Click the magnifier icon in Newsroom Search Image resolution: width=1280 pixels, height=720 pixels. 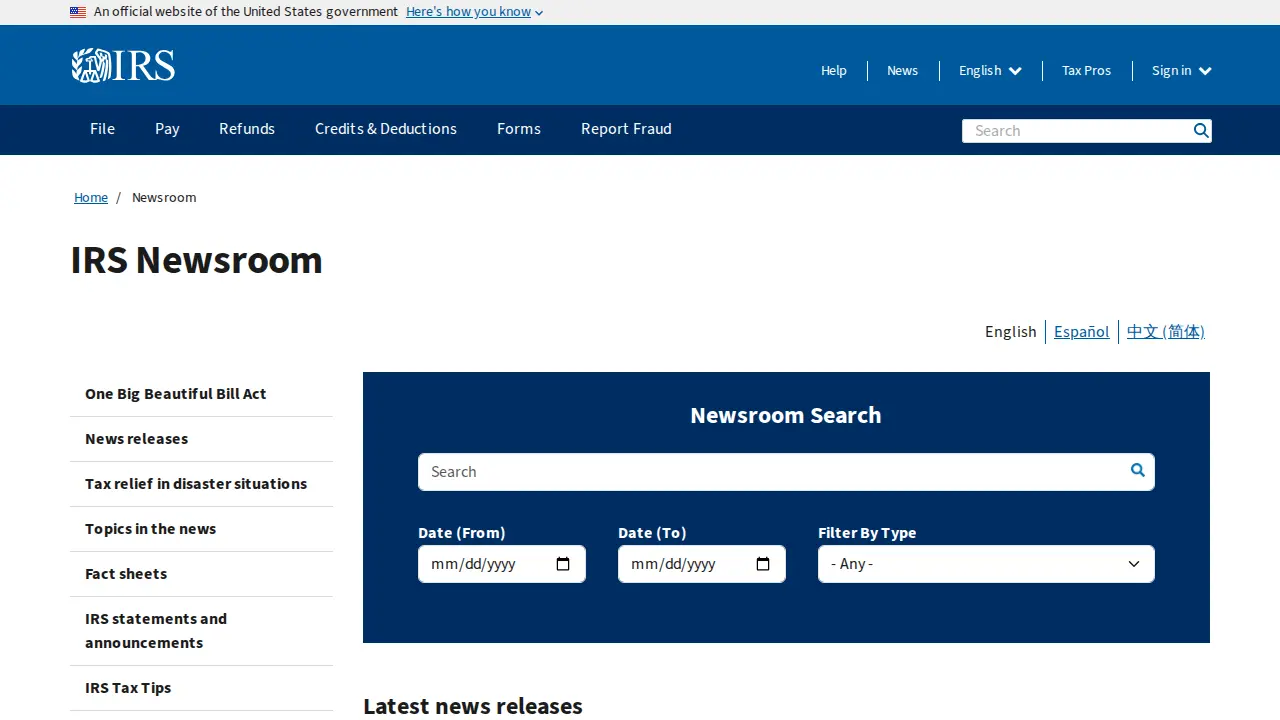click(x=1137, y=470)
